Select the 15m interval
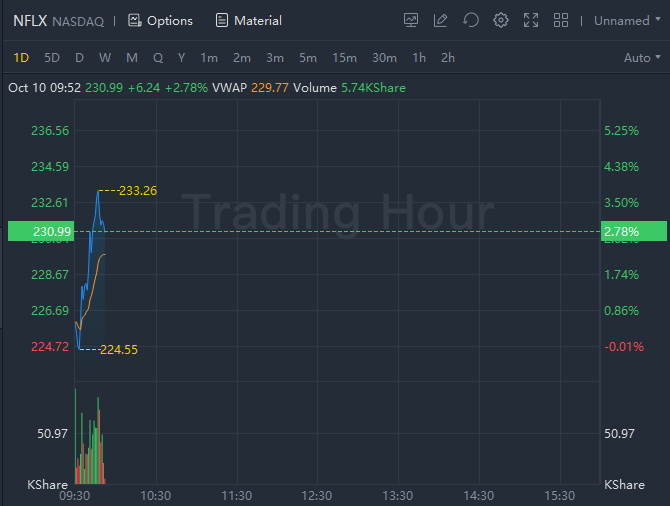The image size is (670, 506). tap(344, 58)
